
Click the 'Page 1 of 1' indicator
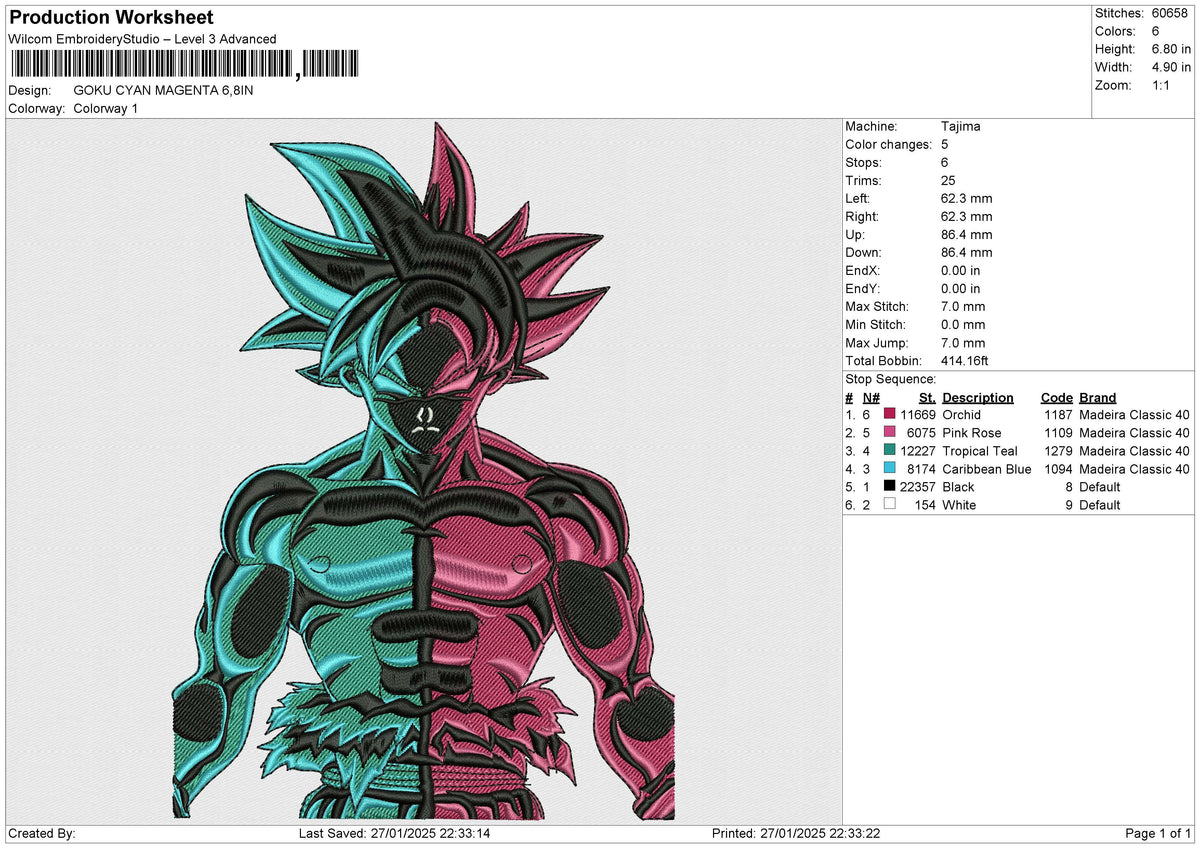click(x=1158, y=833)
